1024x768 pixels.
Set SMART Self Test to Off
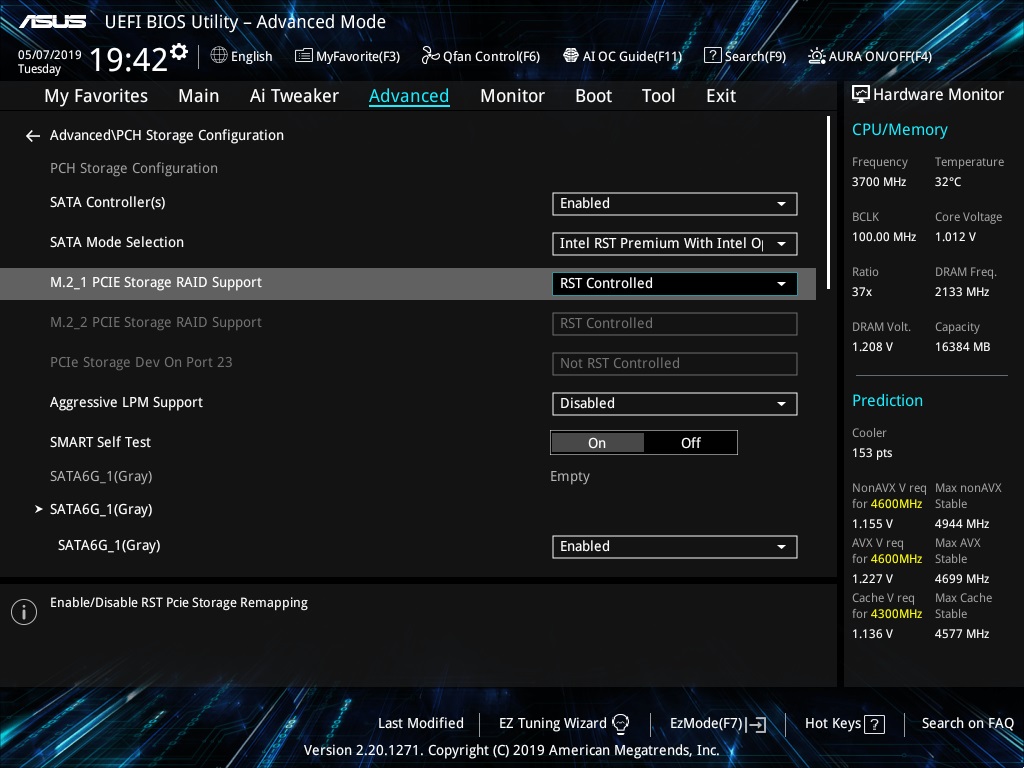coord(690,443)
